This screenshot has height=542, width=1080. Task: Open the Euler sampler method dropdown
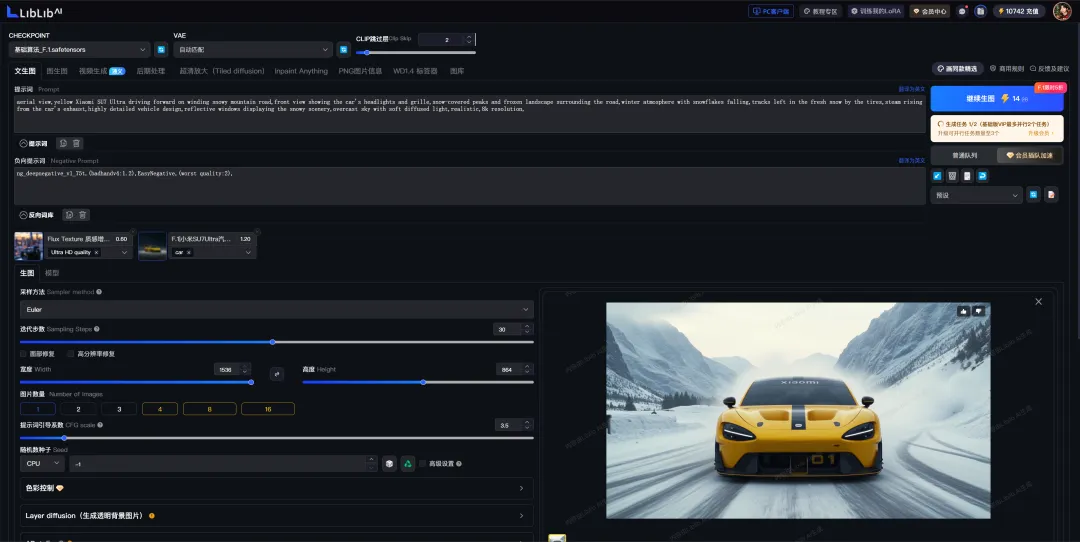277,309
